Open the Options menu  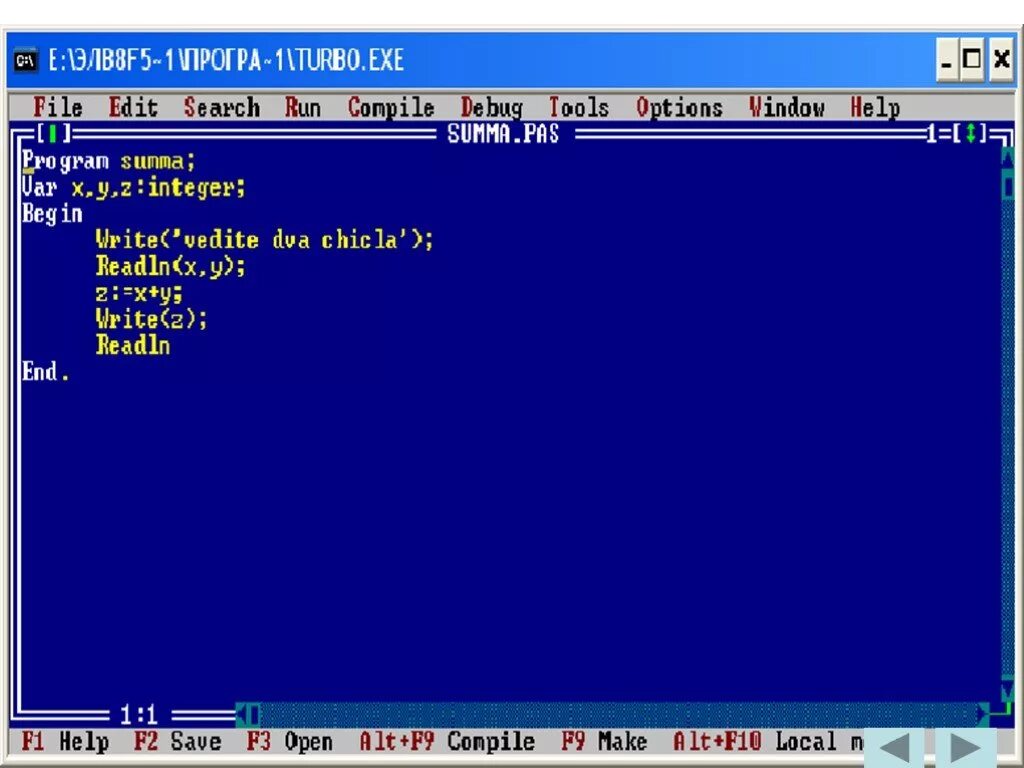(x=679, y=108)
